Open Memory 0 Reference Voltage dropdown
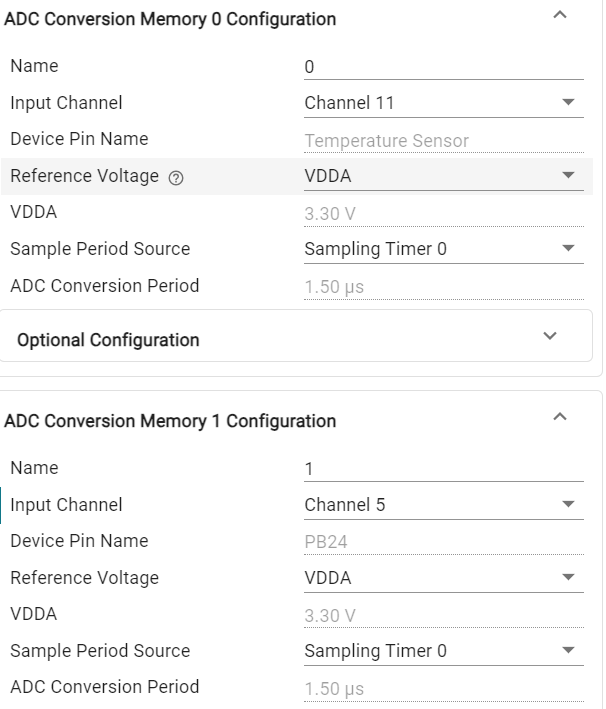Viewport: 606px width, 709px height. 442,176
